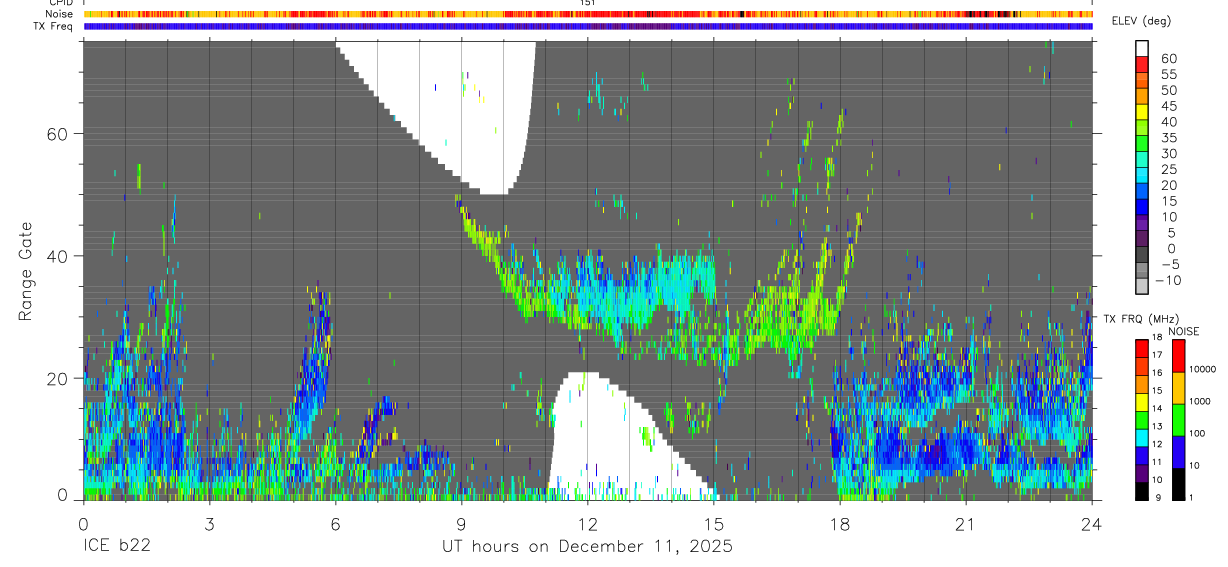Click the '16' label in the TX FRQ legend

[x=1157, y=373]
